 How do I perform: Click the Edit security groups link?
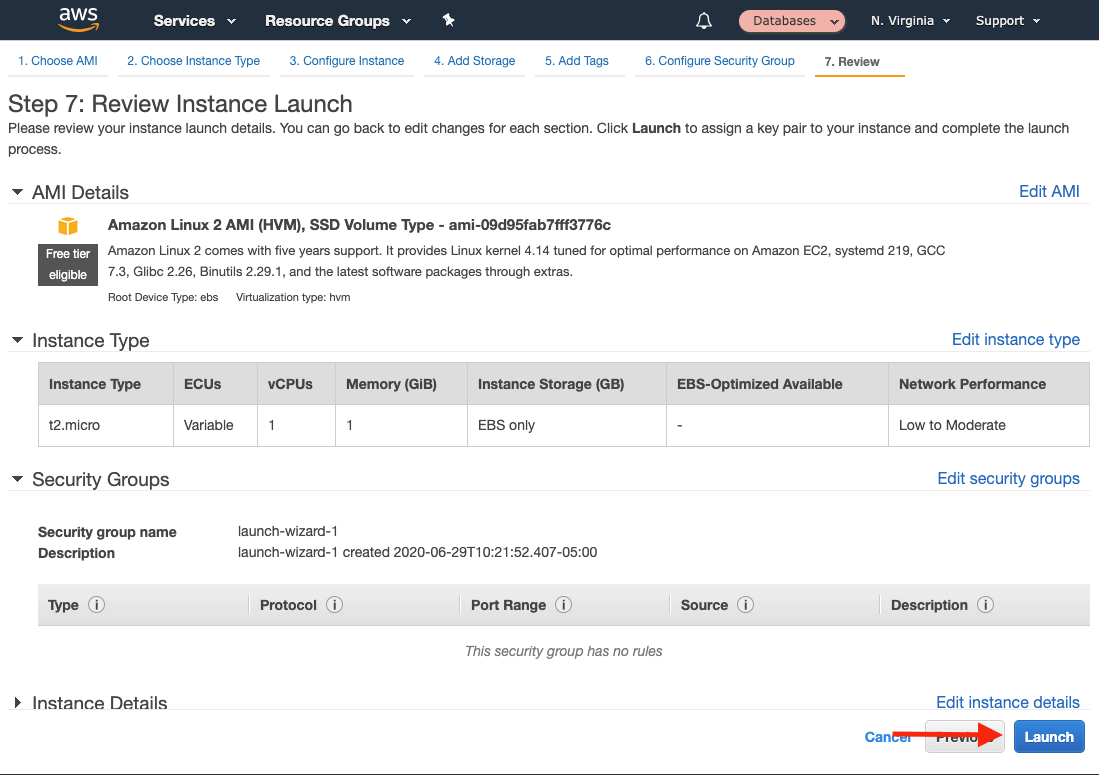pos(1008,478)
